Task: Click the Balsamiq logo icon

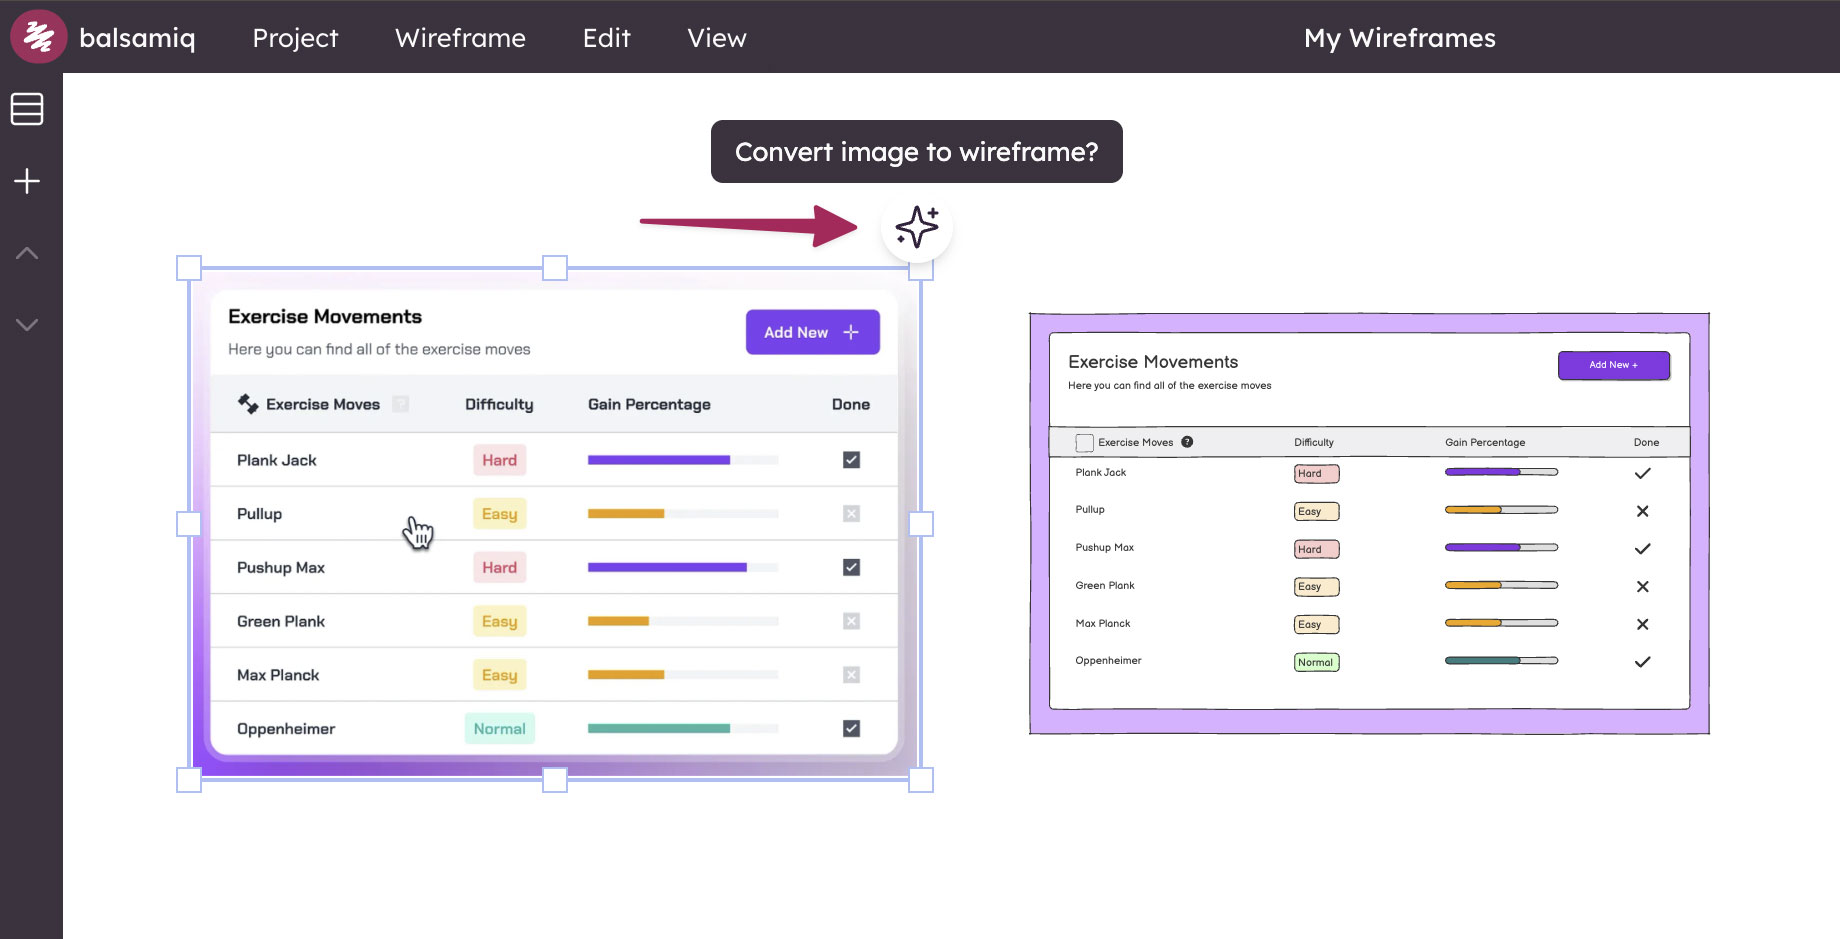Action: pyautogui.click(x=38, y=36)
